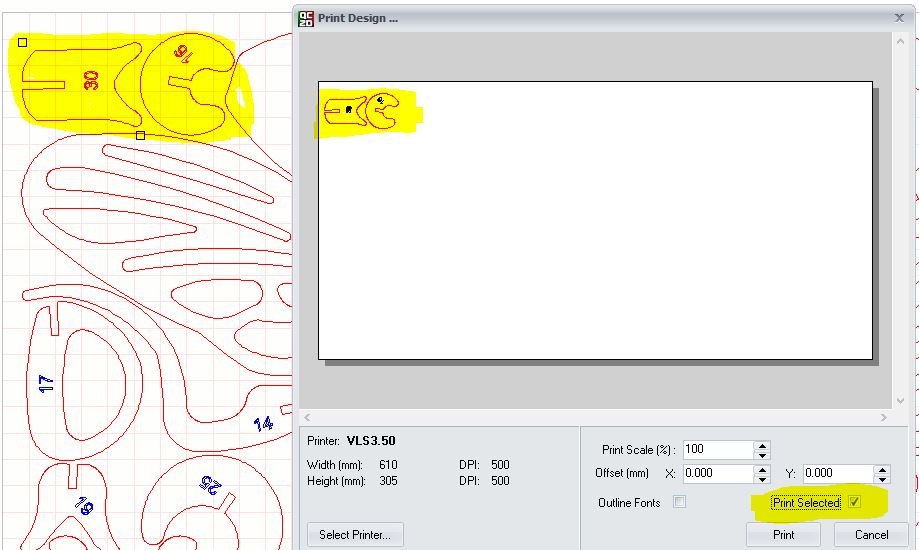
Task: Click the right arrow of the preview scrollbar
Action: pyautogui.click(x=883, y=417)
